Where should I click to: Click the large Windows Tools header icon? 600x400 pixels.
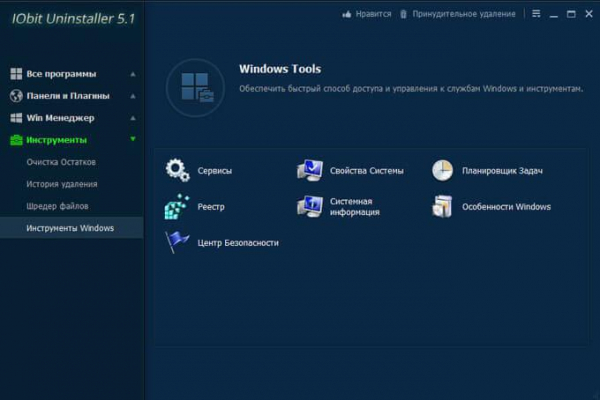coord(196,88)
